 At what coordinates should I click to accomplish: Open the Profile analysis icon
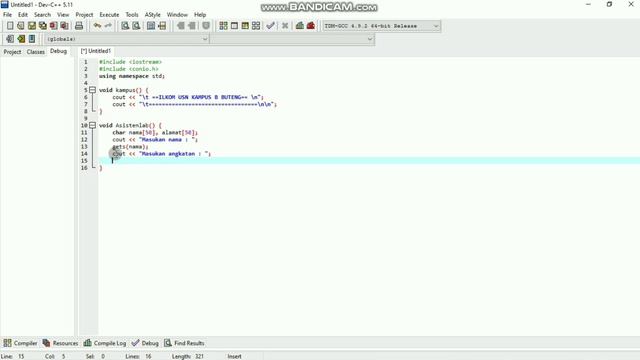tap(300, 26)
